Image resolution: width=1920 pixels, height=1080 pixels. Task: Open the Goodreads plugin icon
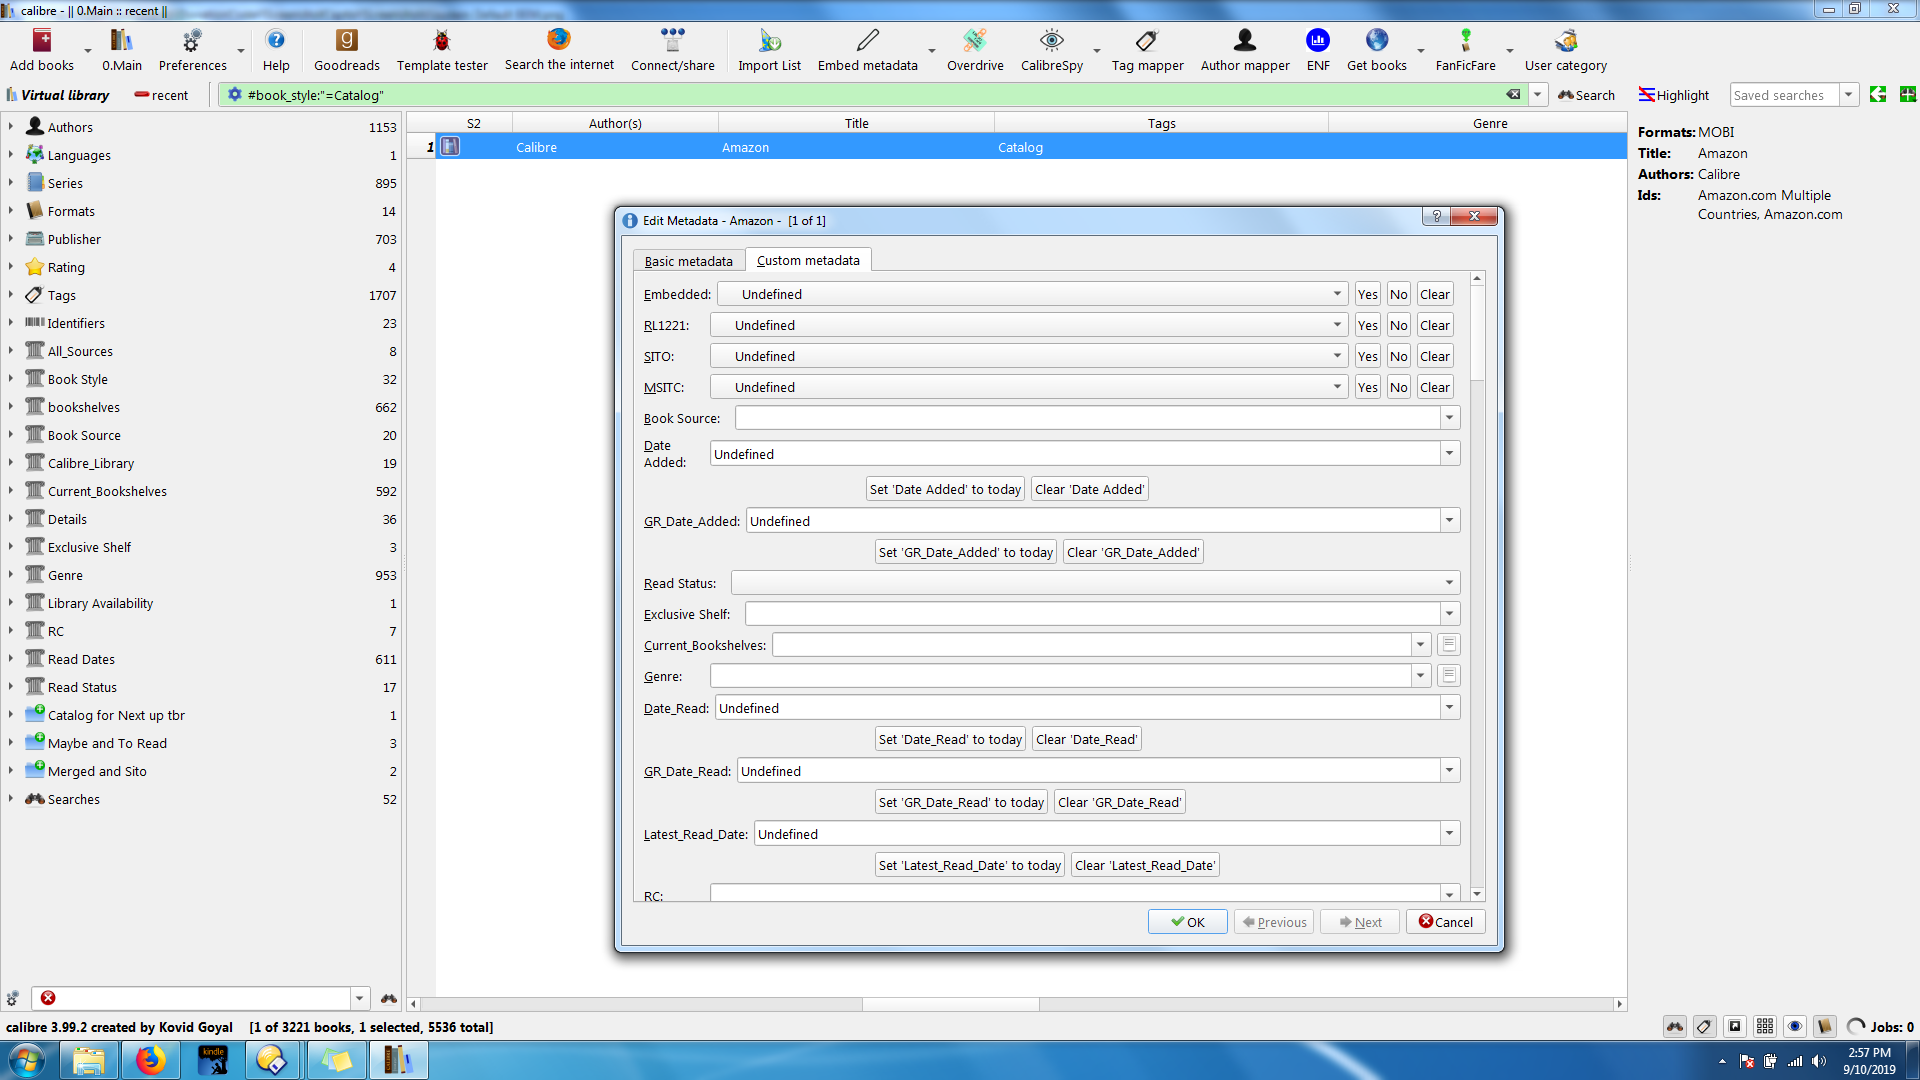click(346, 41)
